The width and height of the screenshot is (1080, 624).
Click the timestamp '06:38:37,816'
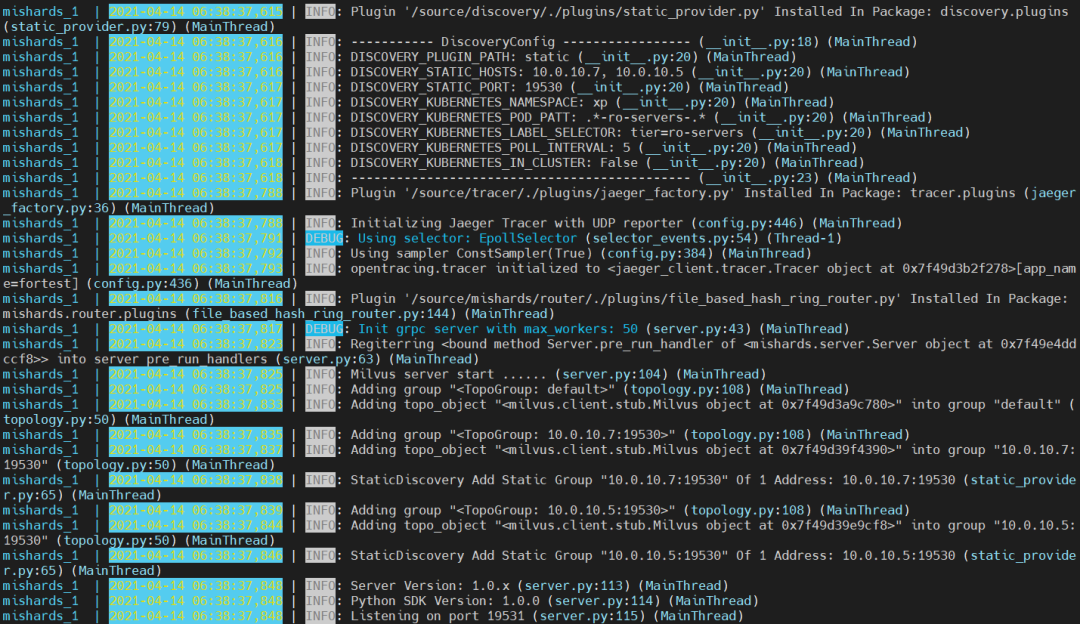tap(237, 300)
